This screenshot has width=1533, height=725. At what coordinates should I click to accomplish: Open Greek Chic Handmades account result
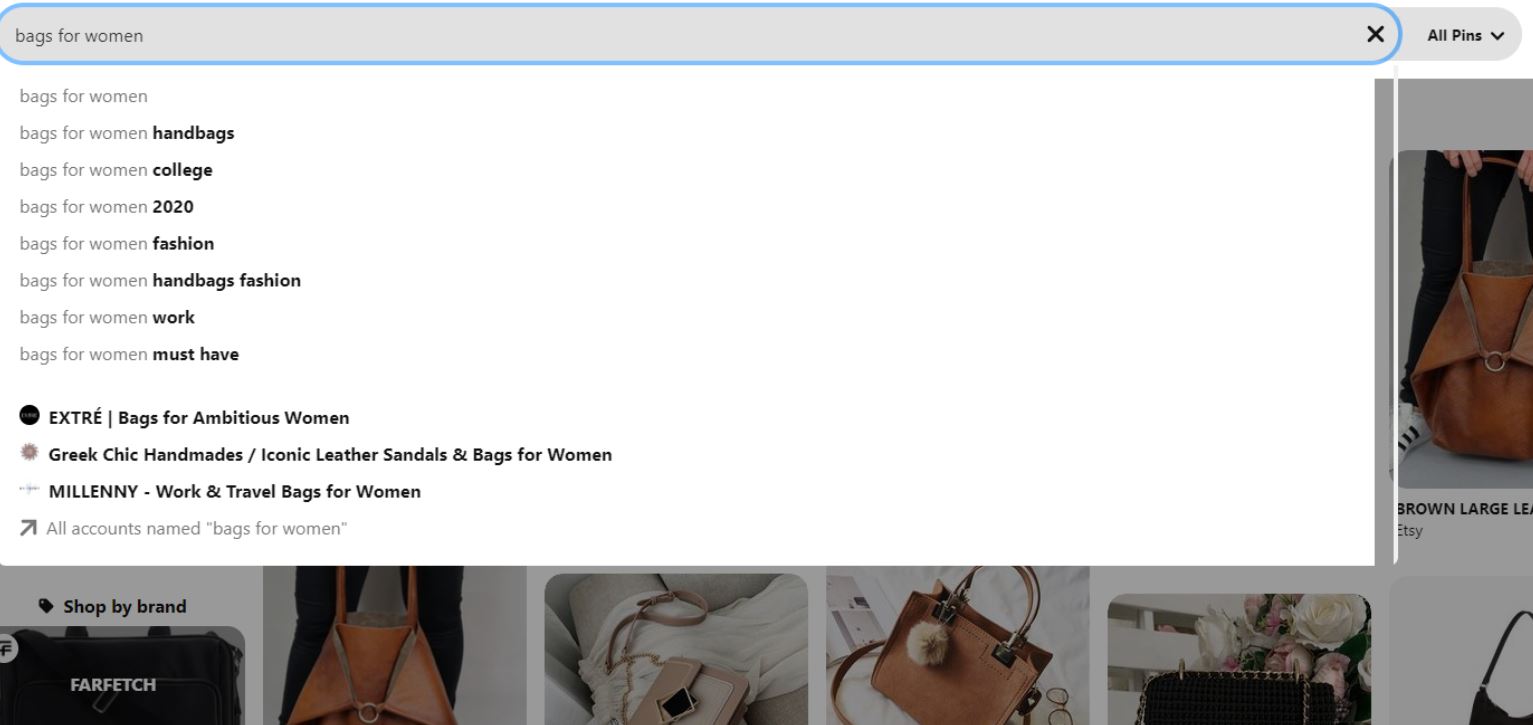pos(330,455)
